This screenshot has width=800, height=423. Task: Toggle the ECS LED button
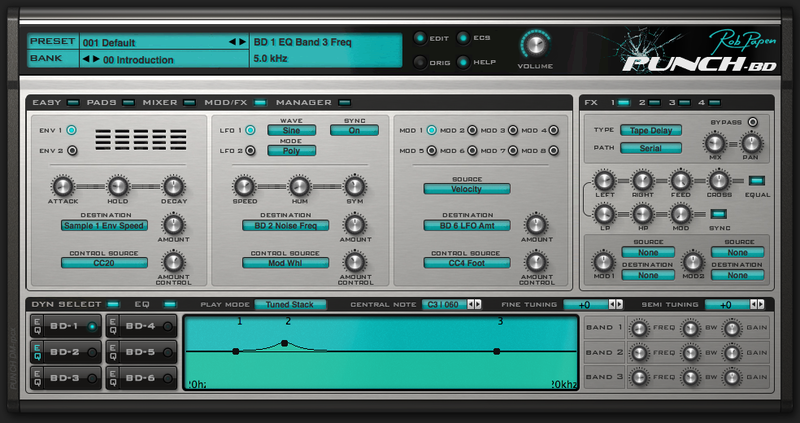click(463, 38)
